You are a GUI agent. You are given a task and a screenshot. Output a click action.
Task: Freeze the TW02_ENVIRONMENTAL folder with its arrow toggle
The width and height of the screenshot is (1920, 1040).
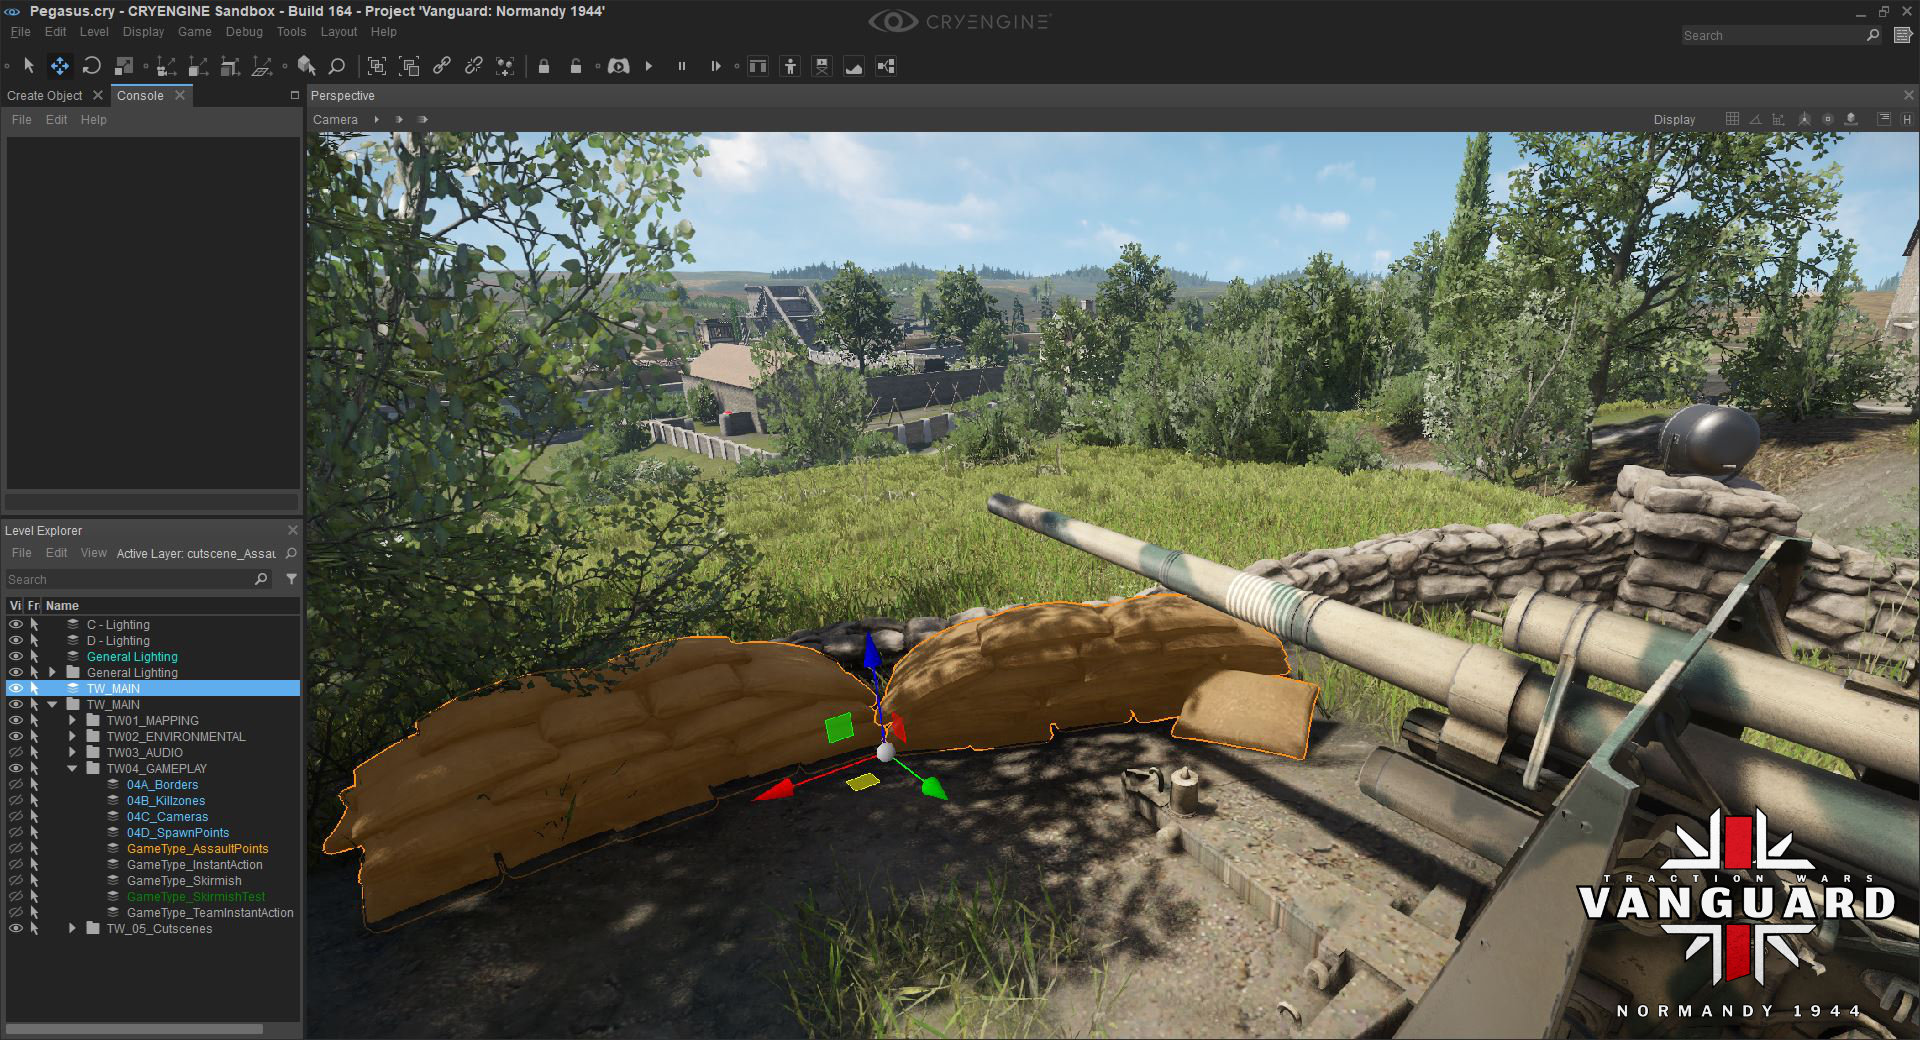coord(34,736)
